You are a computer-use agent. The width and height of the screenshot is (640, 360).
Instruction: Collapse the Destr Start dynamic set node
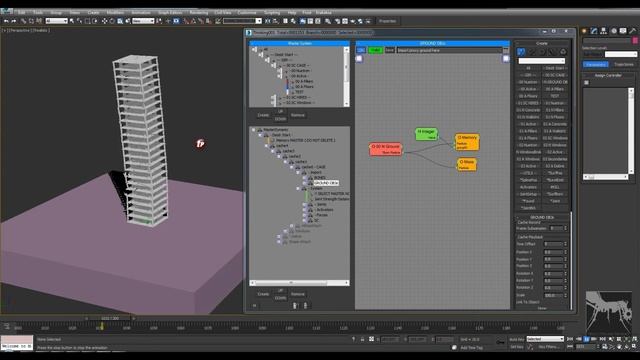[260, 135]
